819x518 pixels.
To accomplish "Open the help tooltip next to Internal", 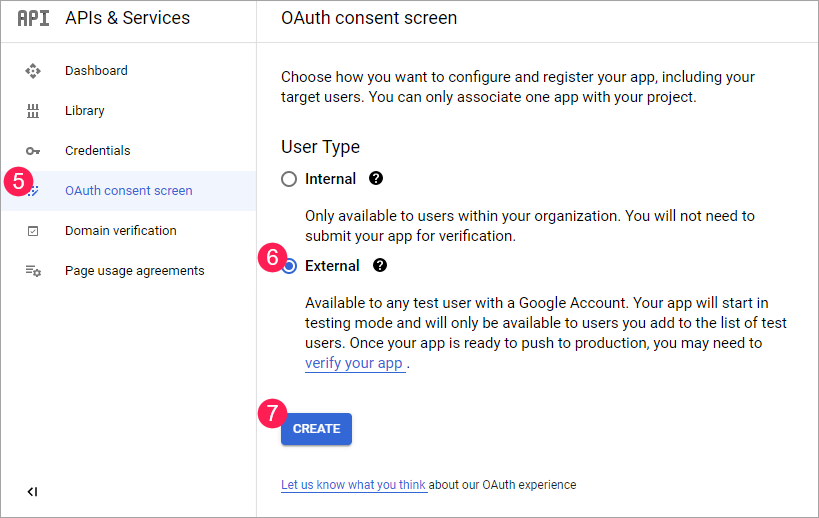I will click(x=376, y=179).
